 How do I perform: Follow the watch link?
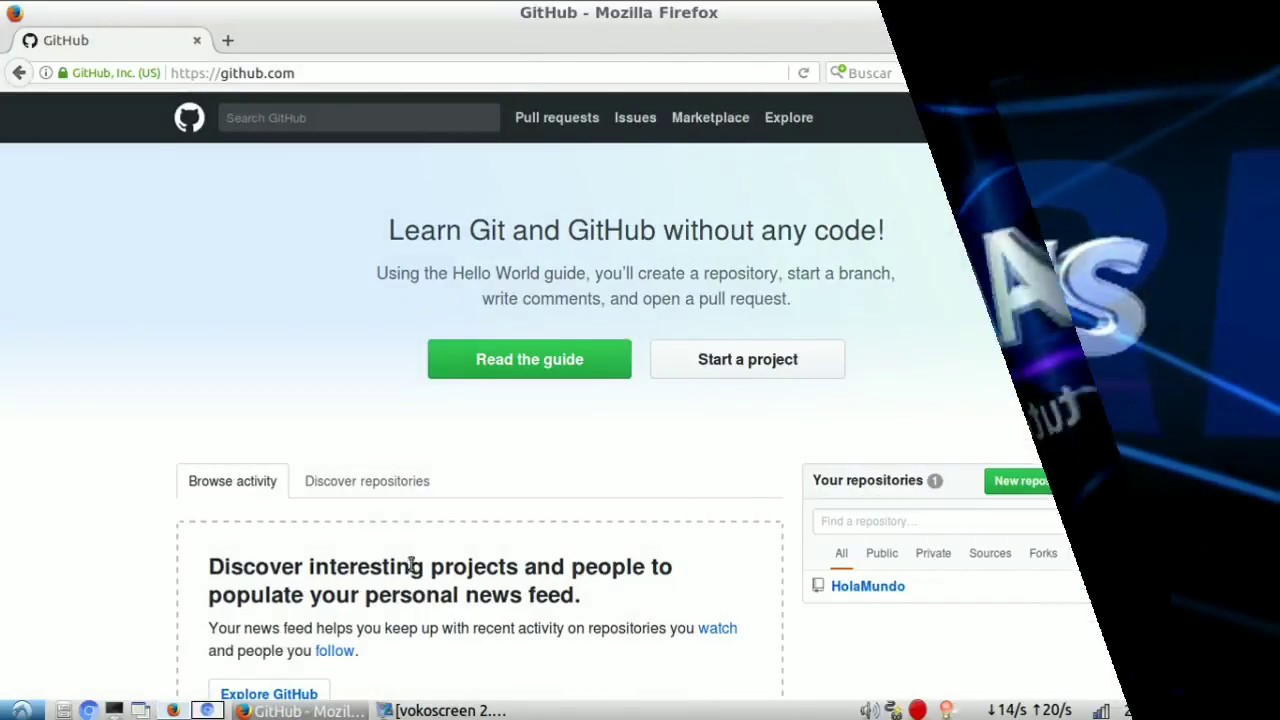(717, 628)
